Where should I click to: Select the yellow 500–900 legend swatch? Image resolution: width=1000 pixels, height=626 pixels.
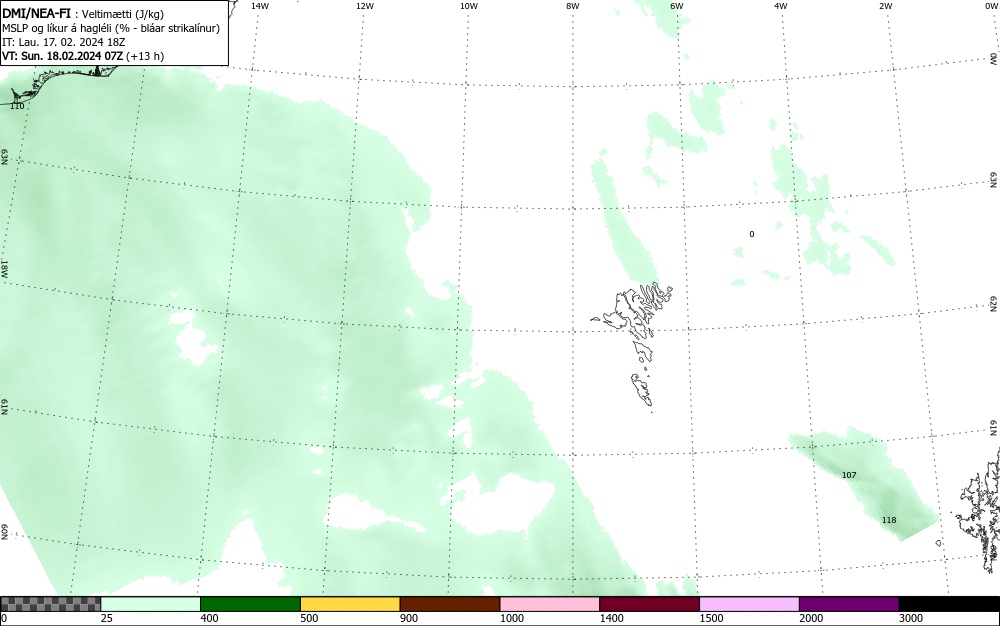[350, 604]
